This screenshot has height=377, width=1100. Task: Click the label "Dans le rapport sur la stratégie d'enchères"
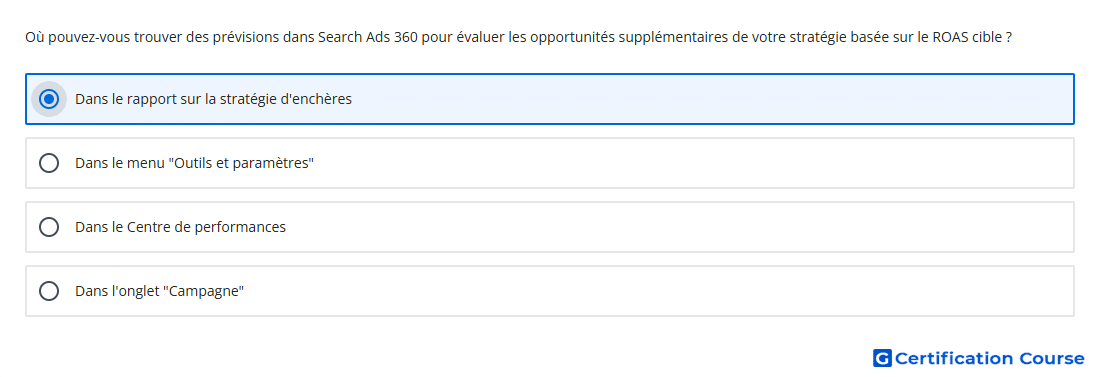(x=213, y=99)
